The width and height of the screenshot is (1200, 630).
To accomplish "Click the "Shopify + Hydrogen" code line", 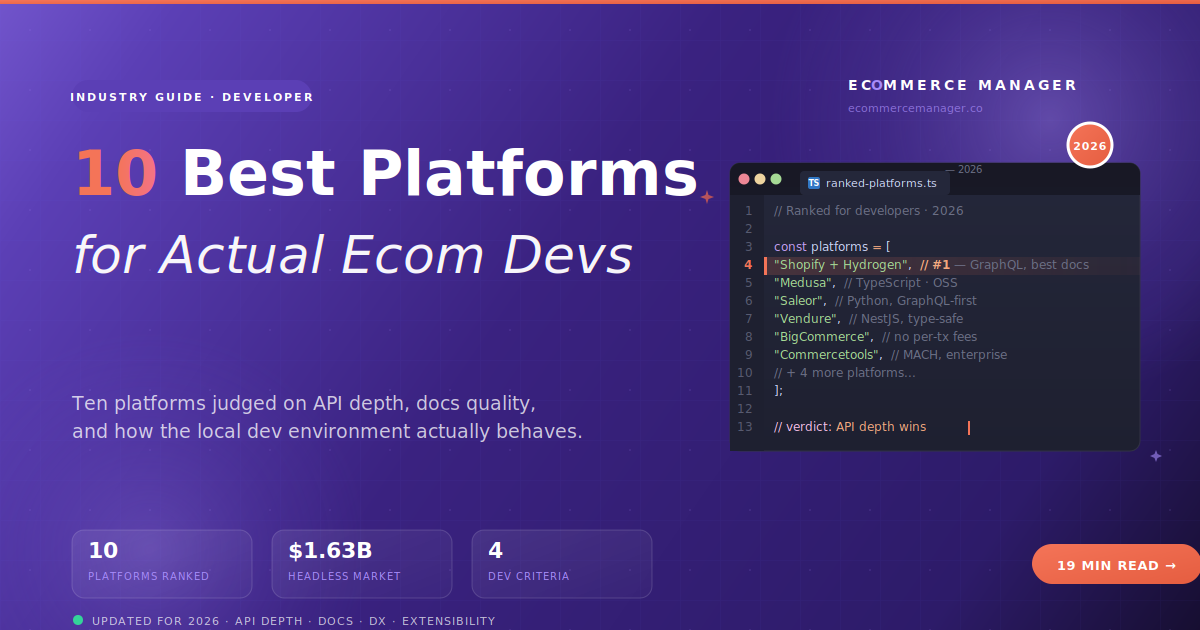I will pyautogui.click(x=931, y=265).
